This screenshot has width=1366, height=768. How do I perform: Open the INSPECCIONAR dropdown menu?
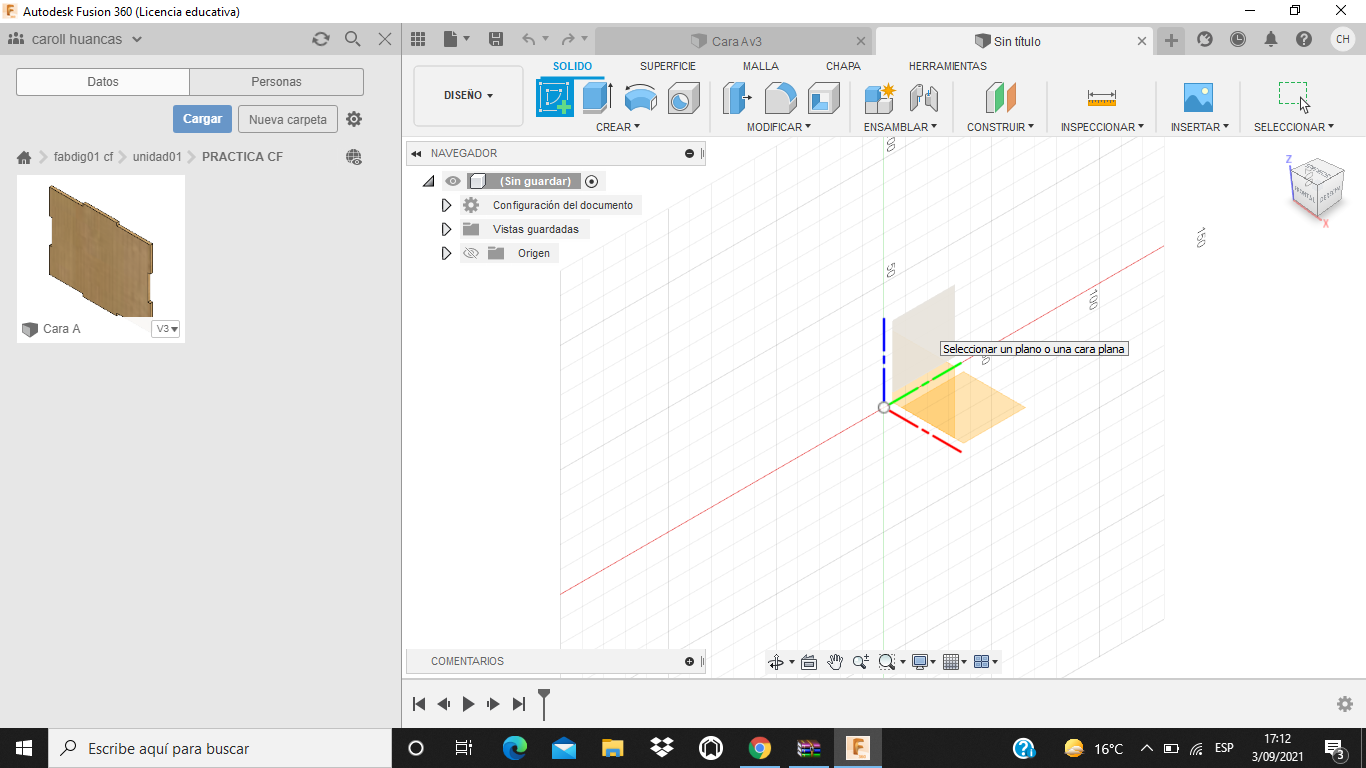pyautogui.click(x=1102, y=127)
